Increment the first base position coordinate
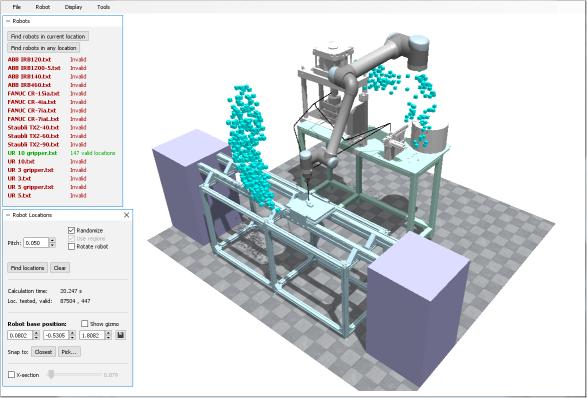 [x=36, y=333]
